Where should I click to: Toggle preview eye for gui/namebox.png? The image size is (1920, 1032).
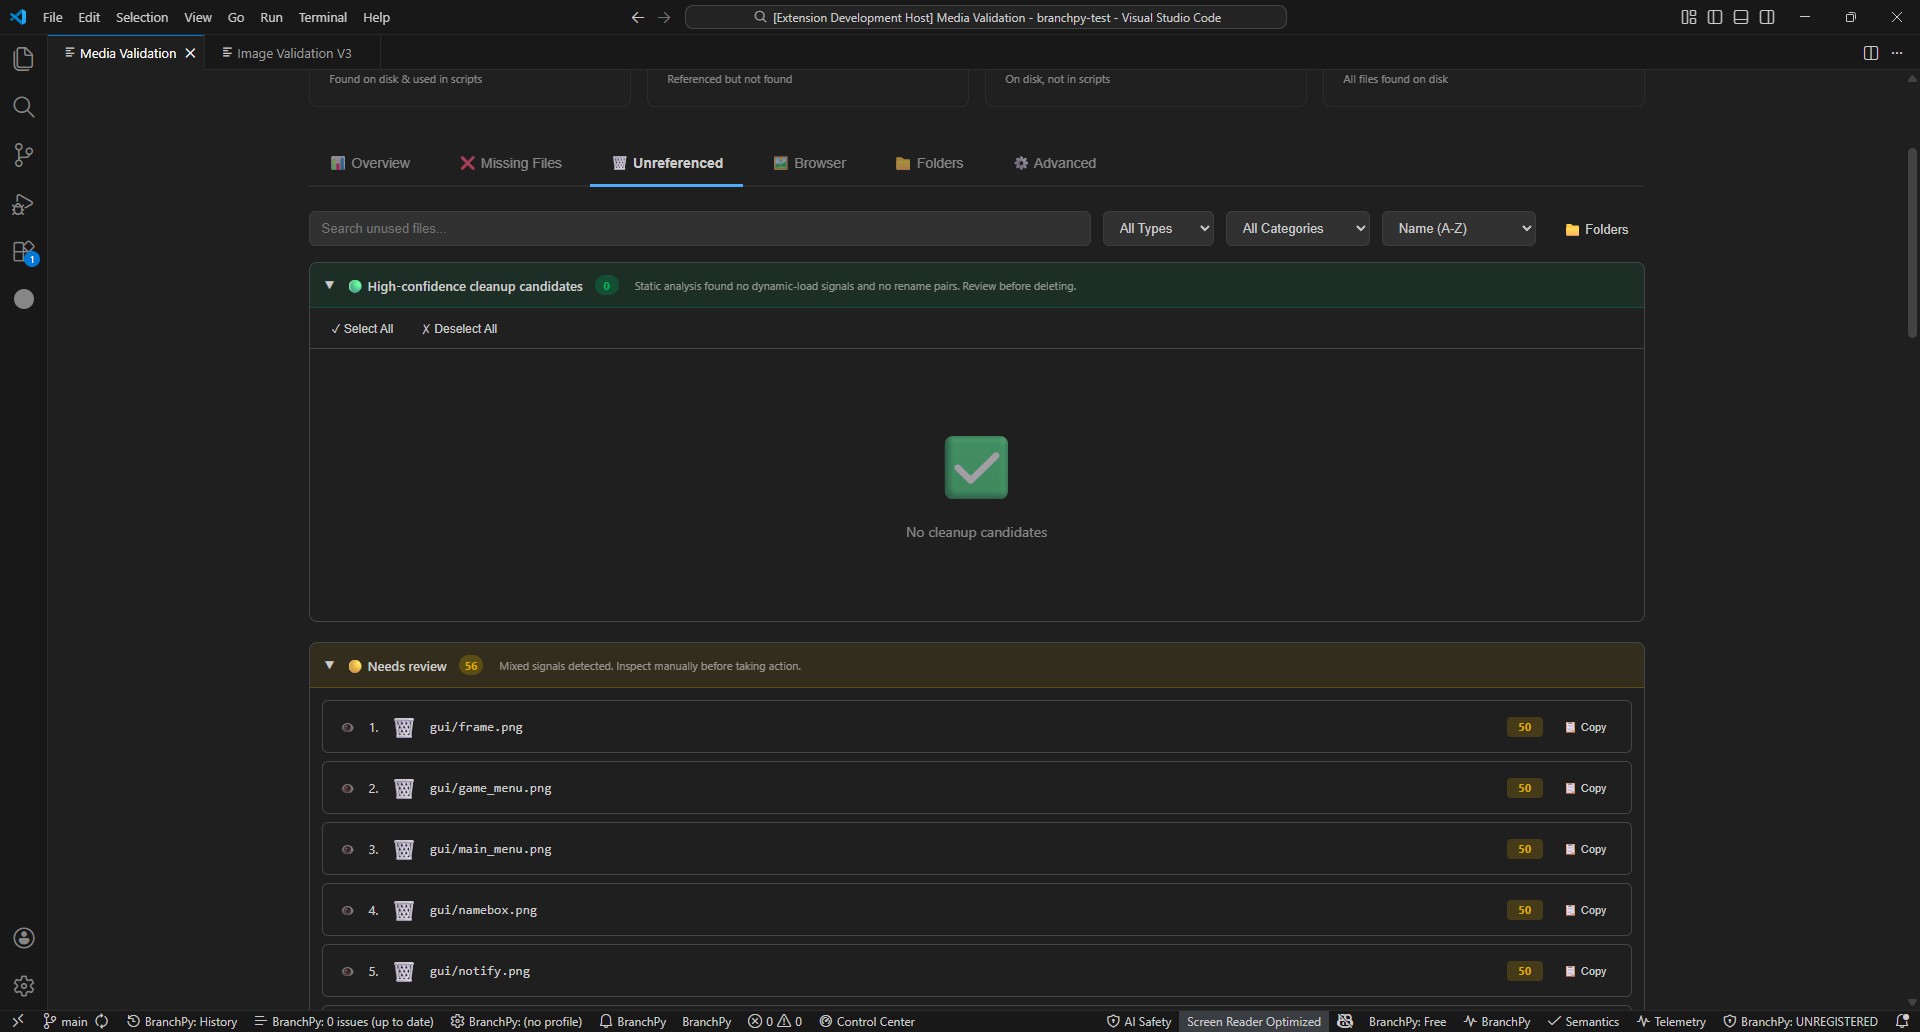[347, 911]
